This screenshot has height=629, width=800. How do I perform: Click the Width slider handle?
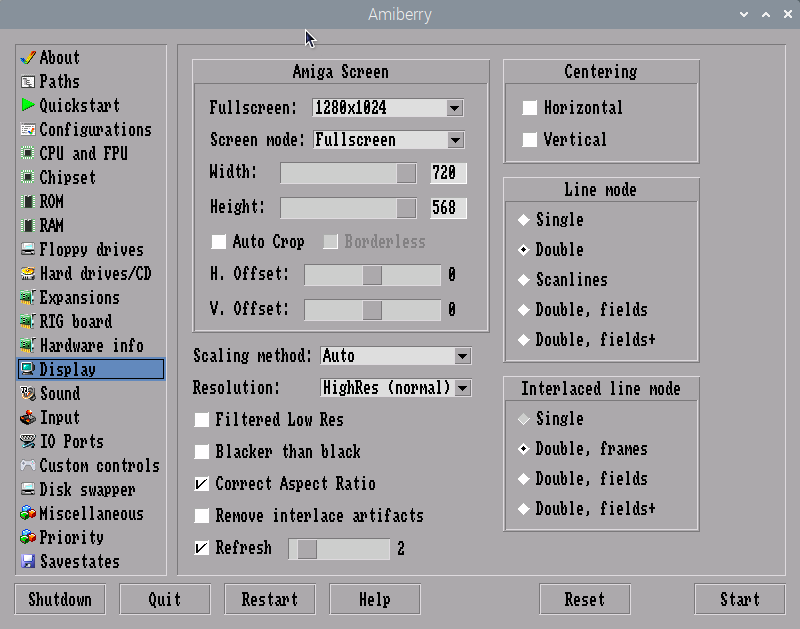pos(406,173)
